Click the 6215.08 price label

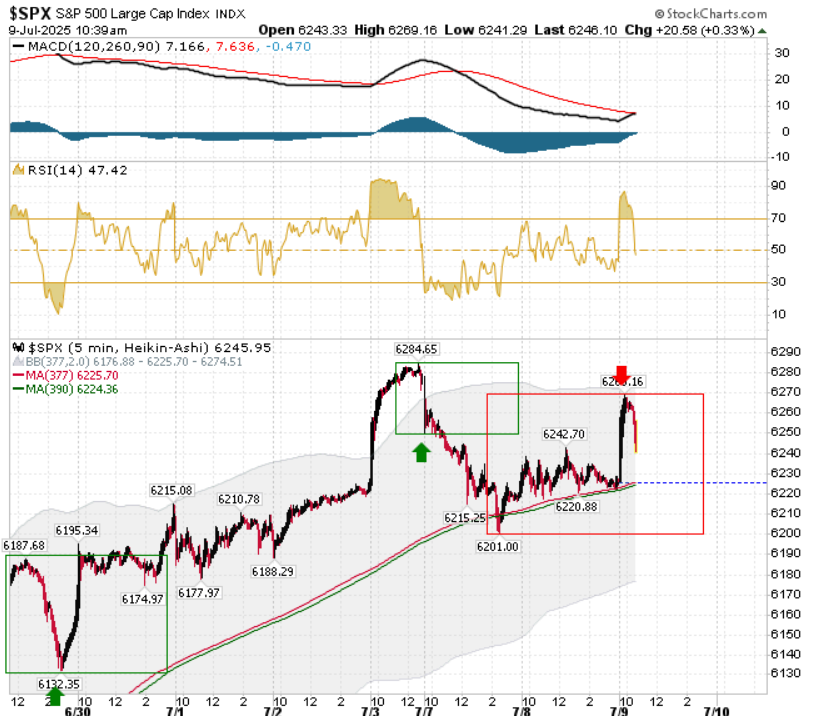171,490
